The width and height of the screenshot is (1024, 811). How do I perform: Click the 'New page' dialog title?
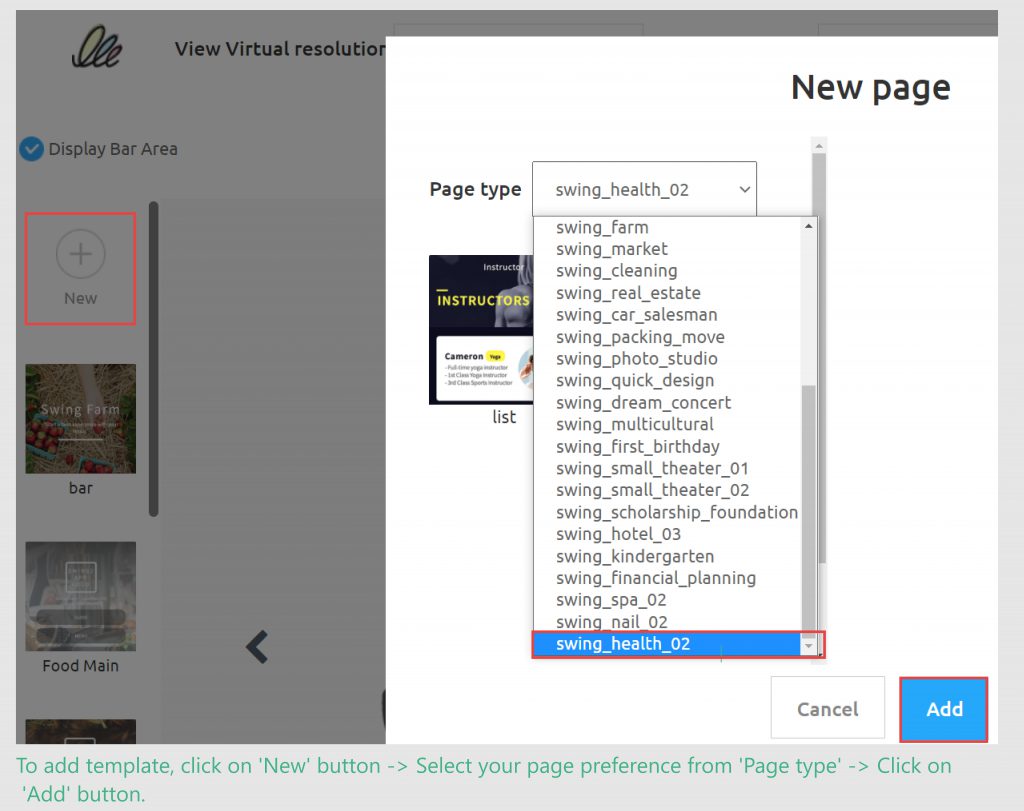[871, 88]
